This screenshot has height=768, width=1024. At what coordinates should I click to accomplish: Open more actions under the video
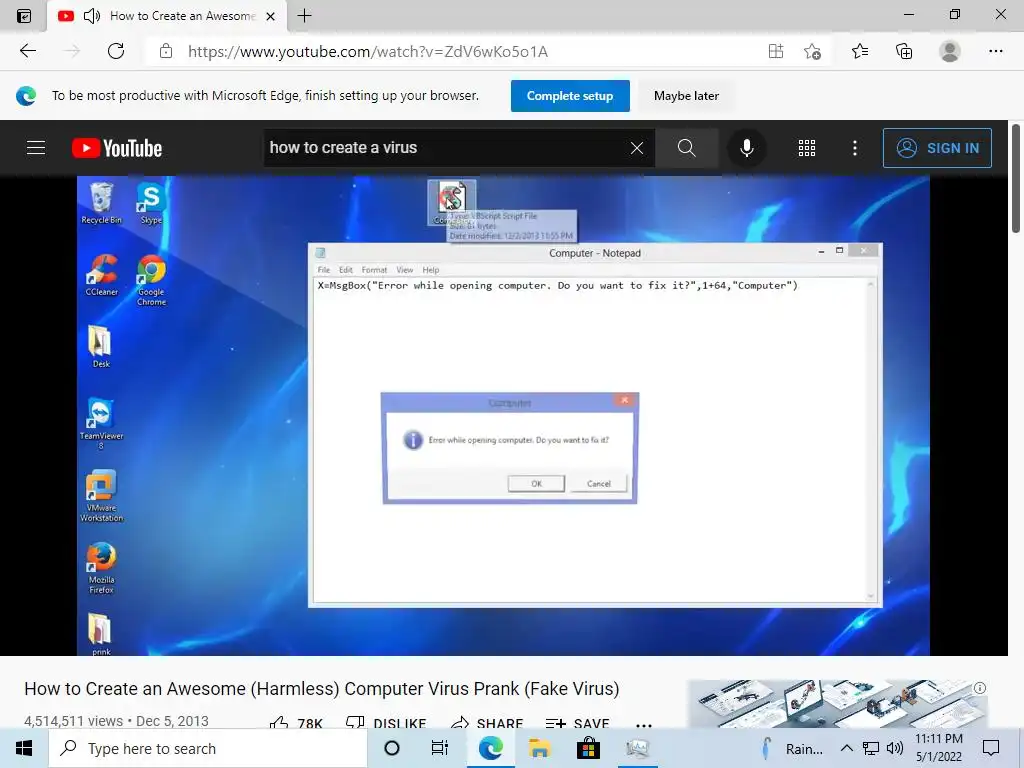pyautogui.click(x=644, y=724)
